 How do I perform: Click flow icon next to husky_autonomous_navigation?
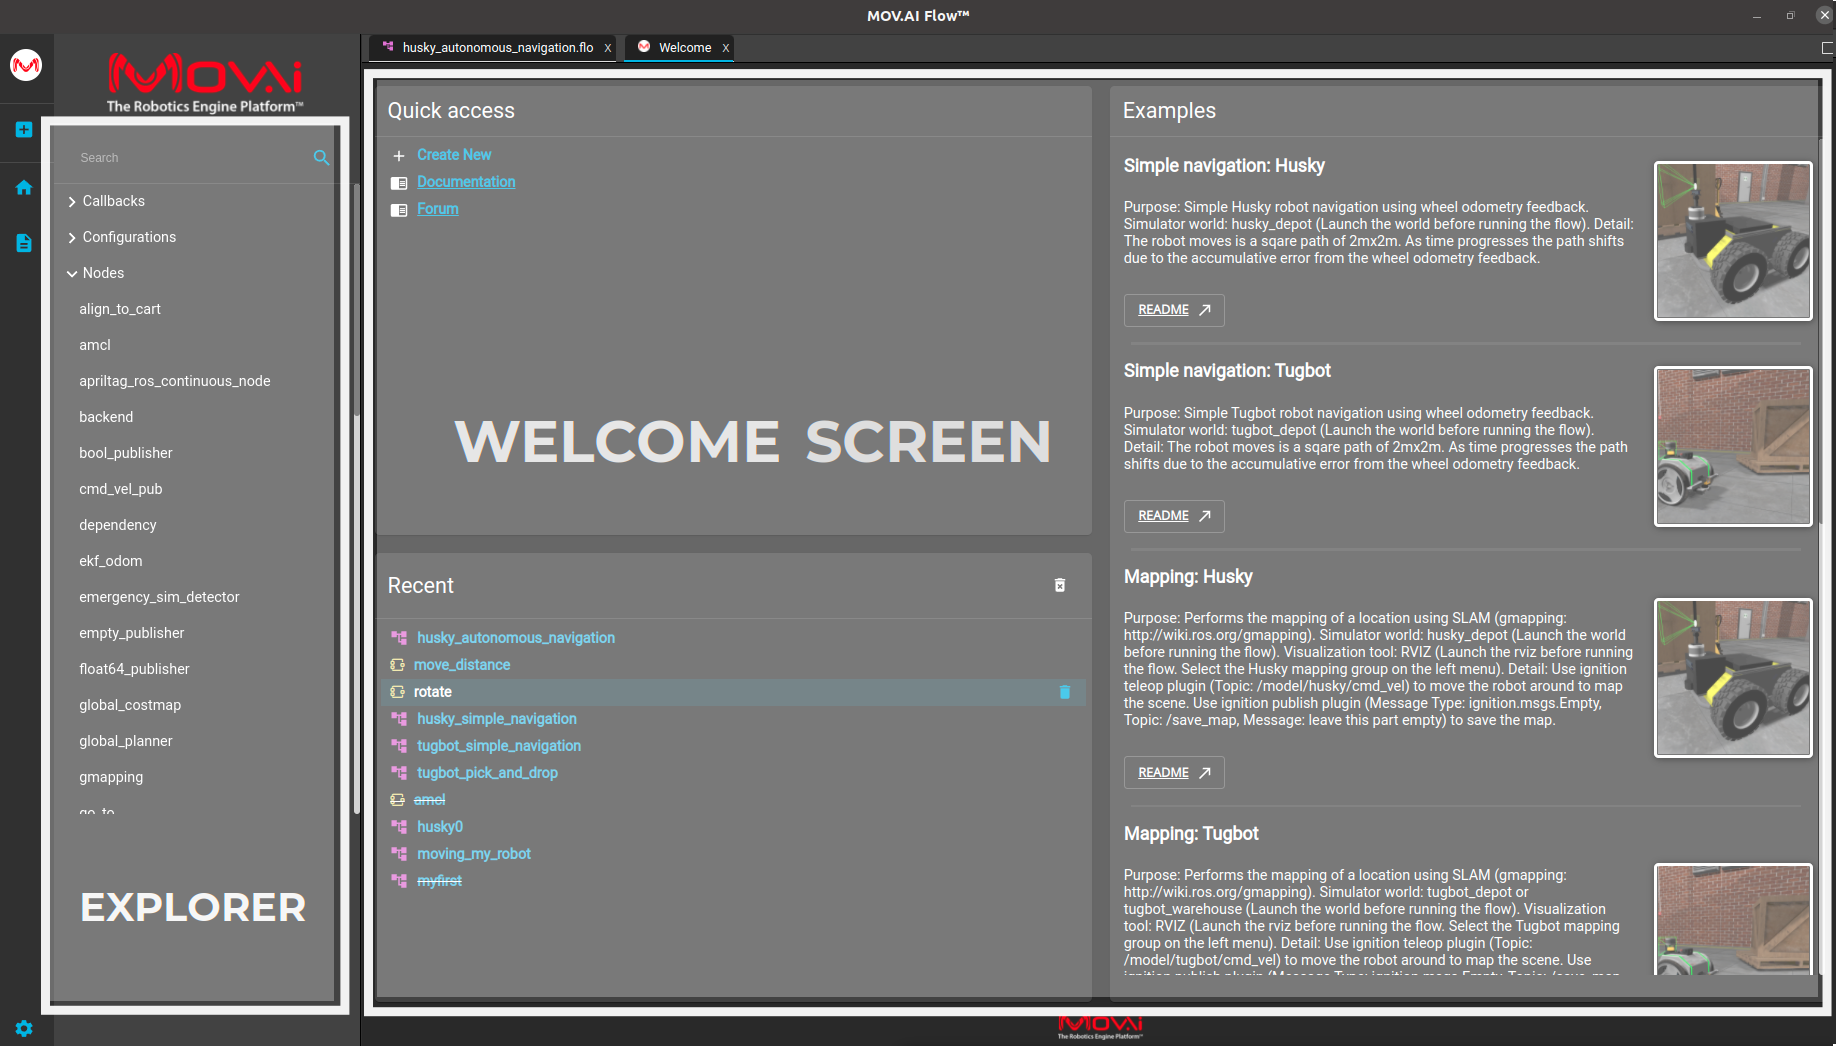(x=399, y=638)
